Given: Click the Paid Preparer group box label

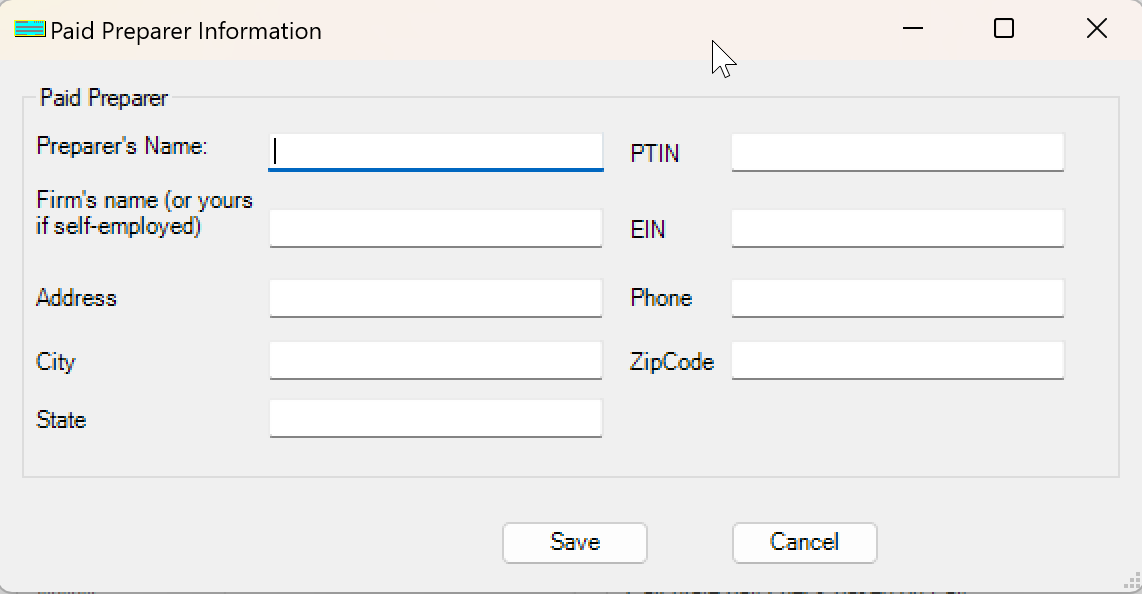Looking at the screenshot, I should pyautogui.click(x=104, y=98).
